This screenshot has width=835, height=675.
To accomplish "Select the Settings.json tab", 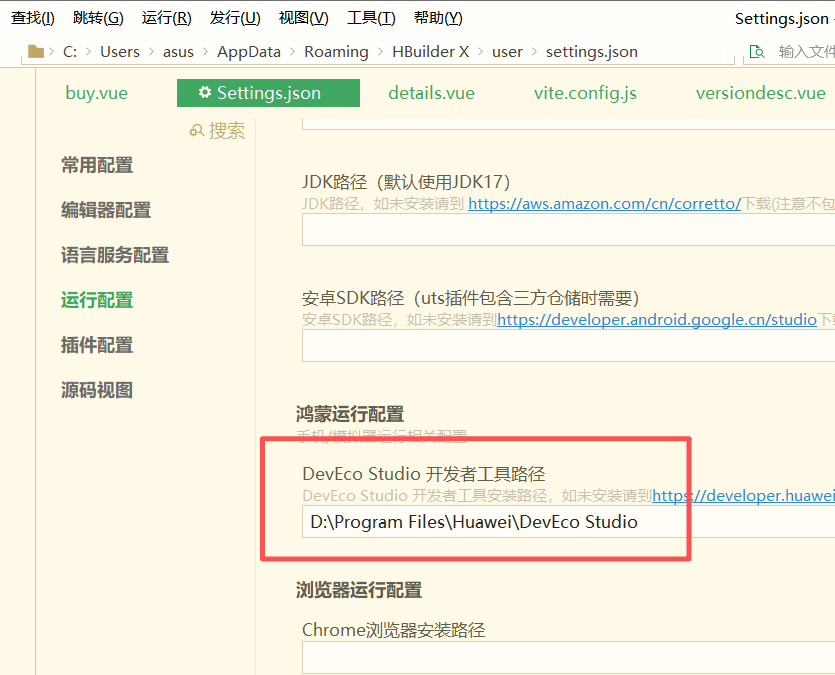I will tap(268, 93).
